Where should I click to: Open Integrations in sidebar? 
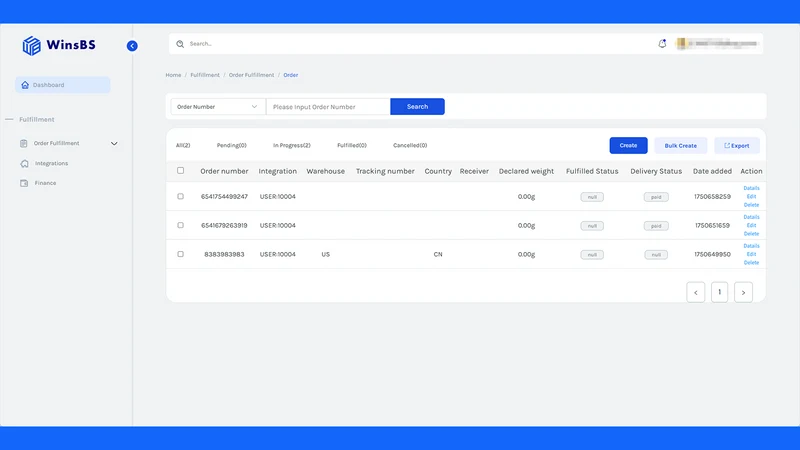pyautogui.click(x=52, y=163)
